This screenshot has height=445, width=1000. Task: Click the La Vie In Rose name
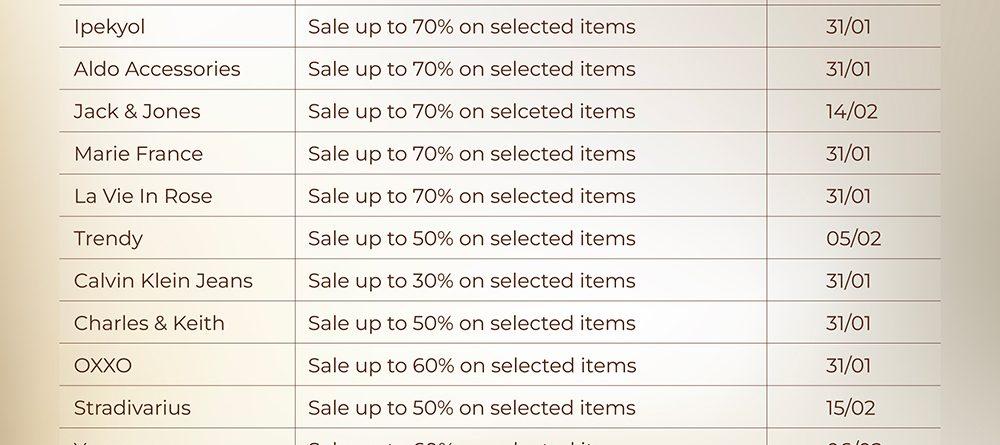click(143, 196)
